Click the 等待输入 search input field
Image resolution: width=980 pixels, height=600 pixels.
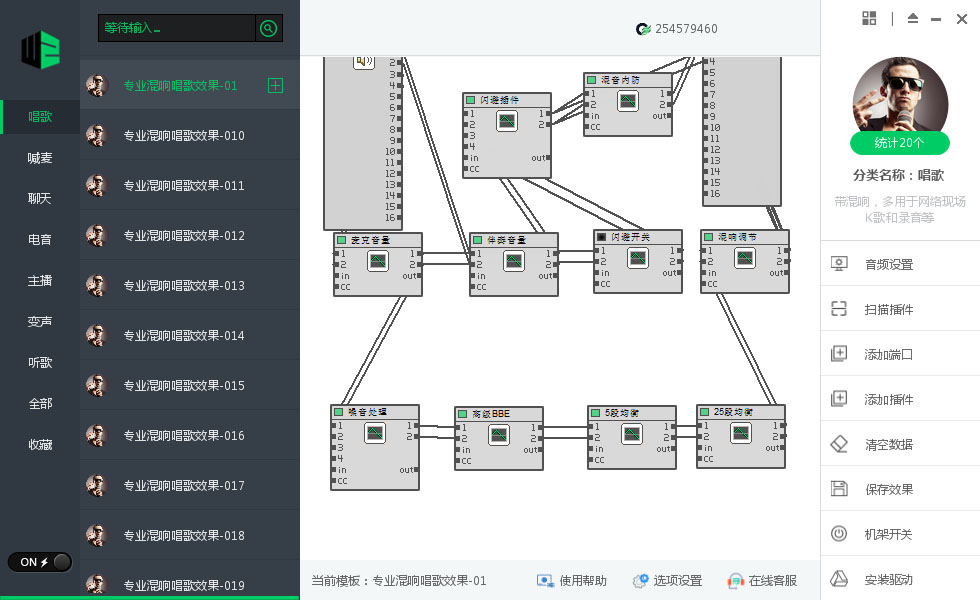pyautogui.click(x=177, y=28)
